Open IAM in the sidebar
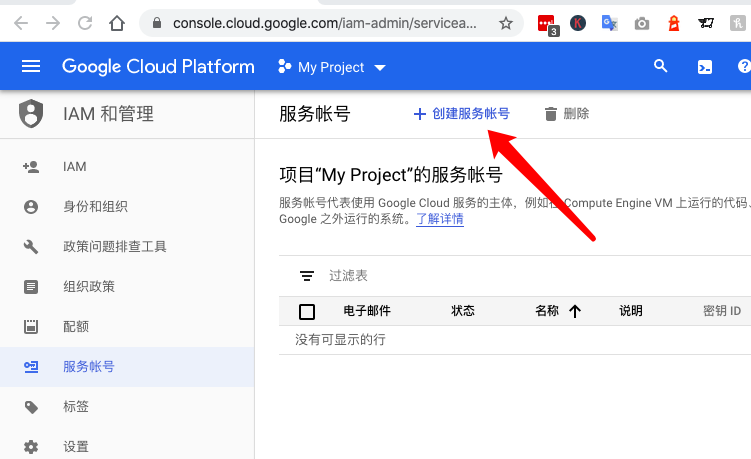Image resolution: width=751 pixels, height=459 pixels. click(127, 167)
